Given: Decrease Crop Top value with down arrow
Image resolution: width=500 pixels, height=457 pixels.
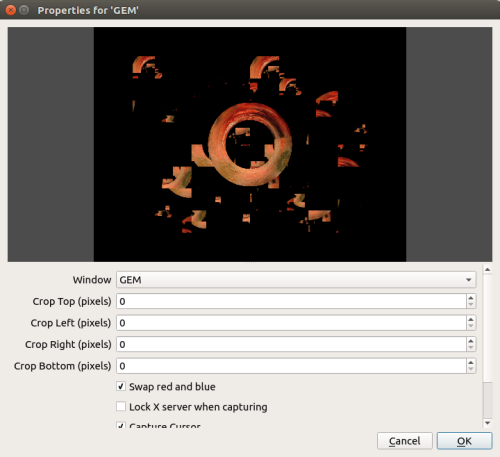Looking at the screenshot, I should (x=471, y=305).
